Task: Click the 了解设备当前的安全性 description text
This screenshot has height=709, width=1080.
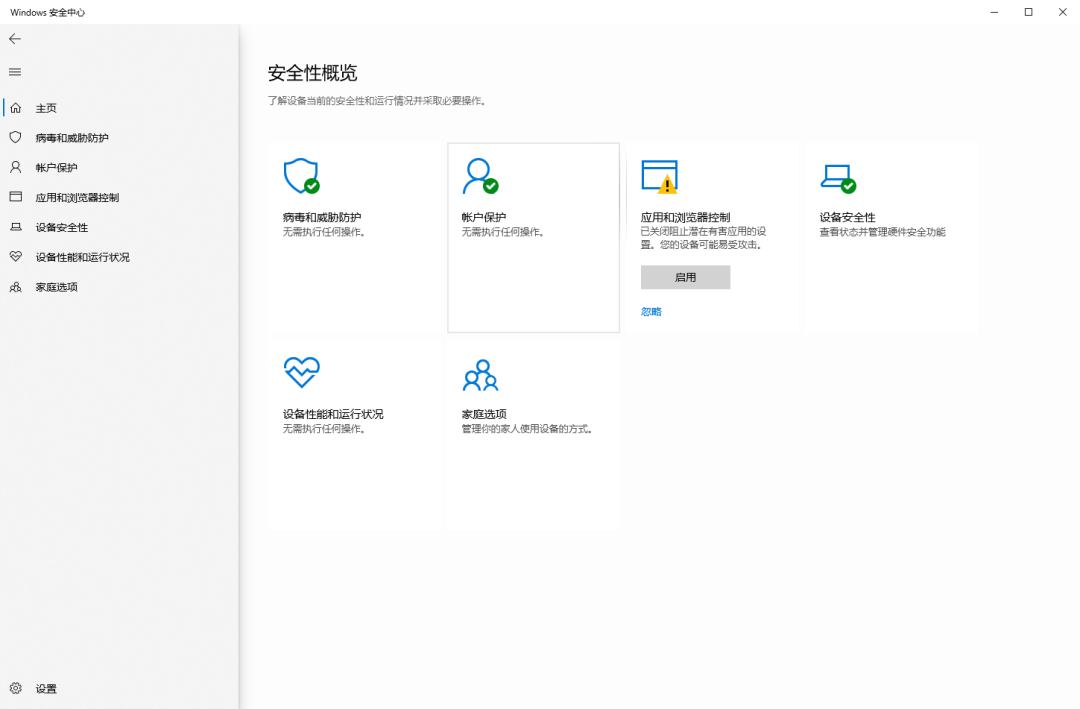Action: (x=377, y=101)
